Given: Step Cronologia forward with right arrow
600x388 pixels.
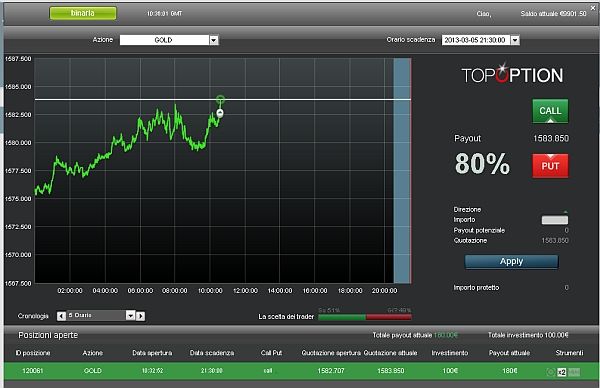Looking at the screenshot, I should tap(140, 316).
